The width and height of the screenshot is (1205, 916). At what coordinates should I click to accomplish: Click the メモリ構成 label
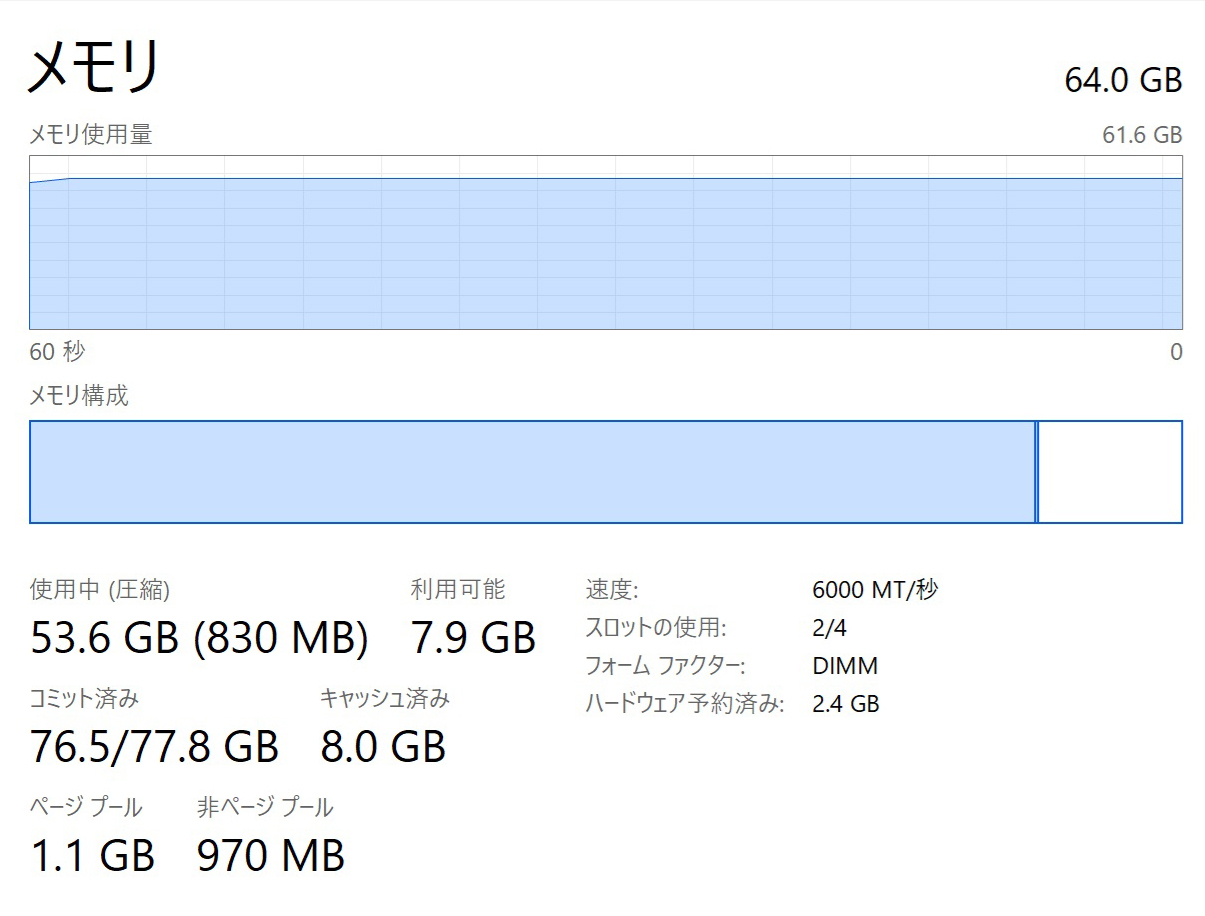79,396
